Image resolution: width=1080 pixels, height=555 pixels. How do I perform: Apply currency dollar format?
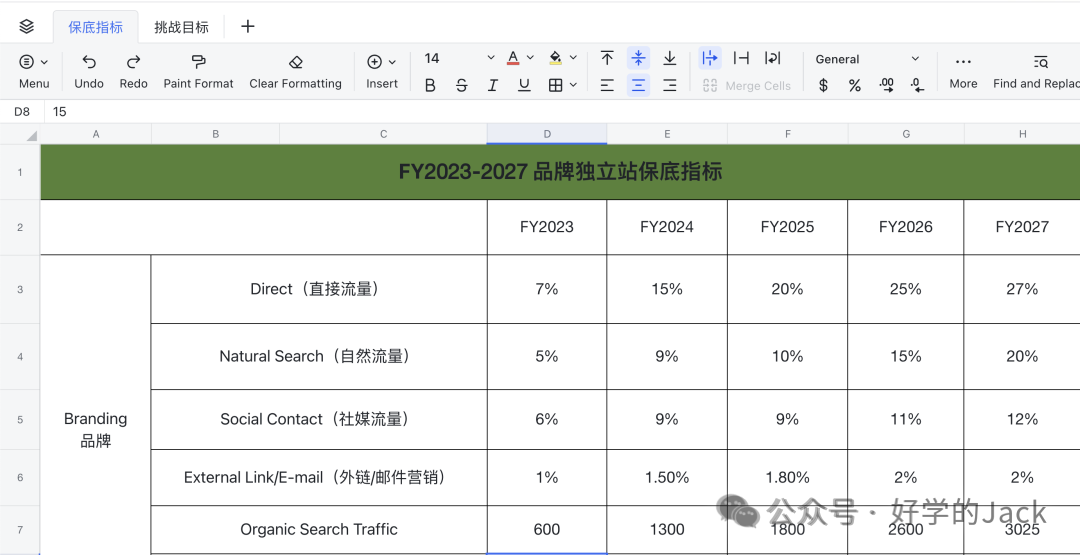(x=823, y=85)
